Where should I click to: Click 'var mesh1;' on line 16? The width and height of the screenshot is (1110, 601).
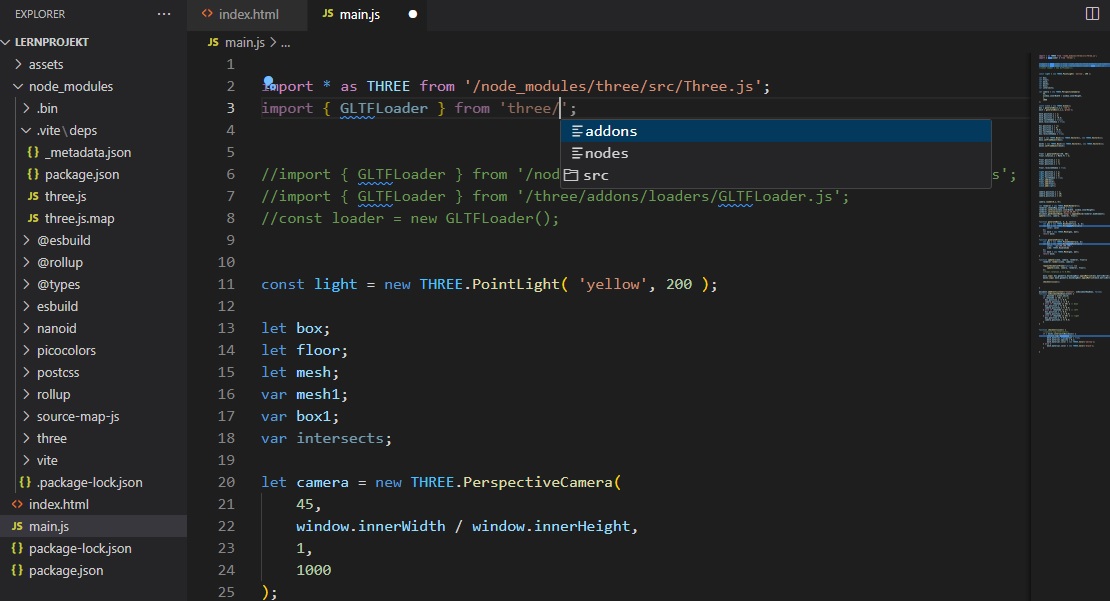304,394
